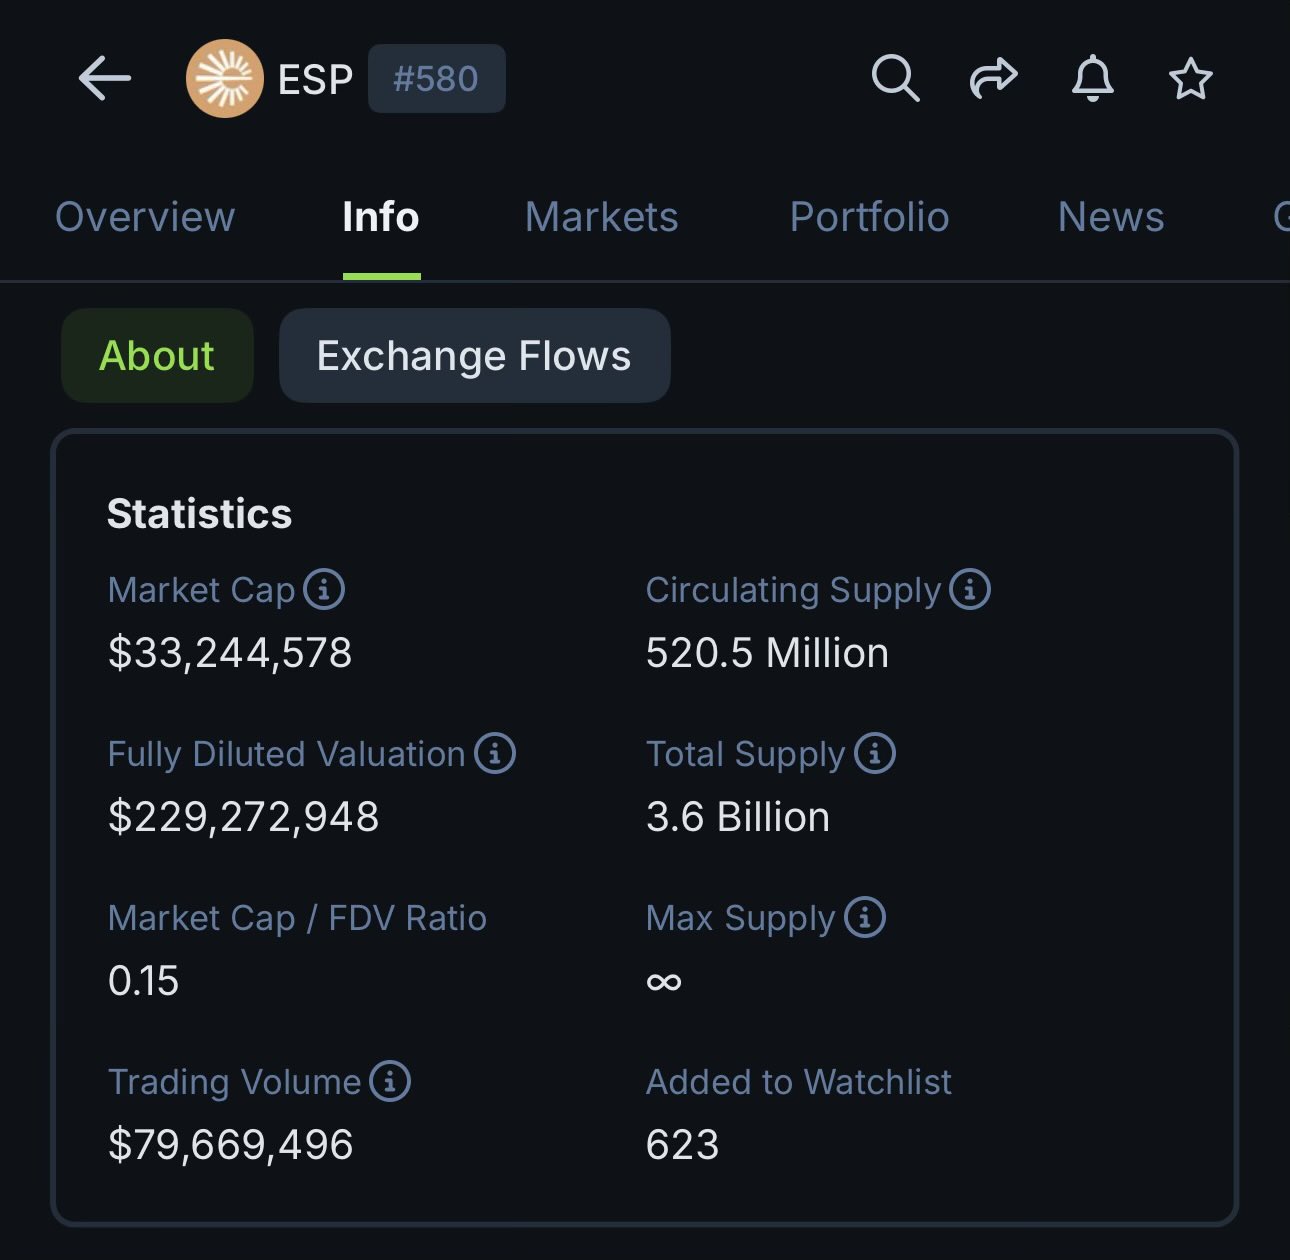Set a price alert bell
Image resolution: width=1290 pixels, height=1260 pixels.
[x=1092, y=78]
